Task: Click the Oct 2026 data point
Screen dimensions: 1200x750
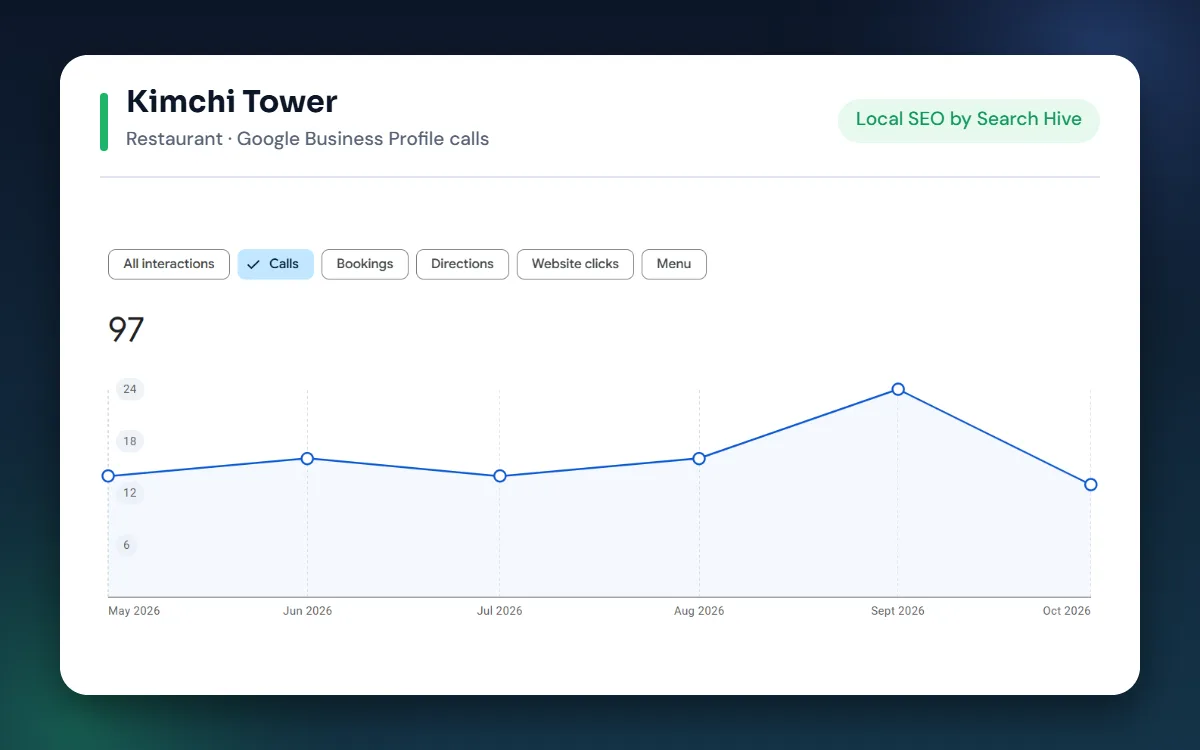Action: click(1091, 484)
